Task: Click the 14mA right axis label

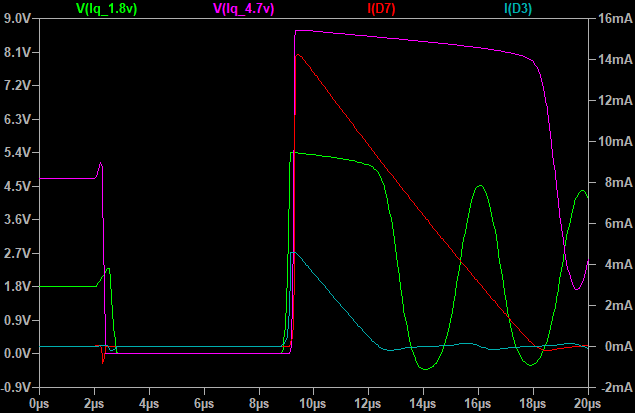Action: [x=615, y=60]
